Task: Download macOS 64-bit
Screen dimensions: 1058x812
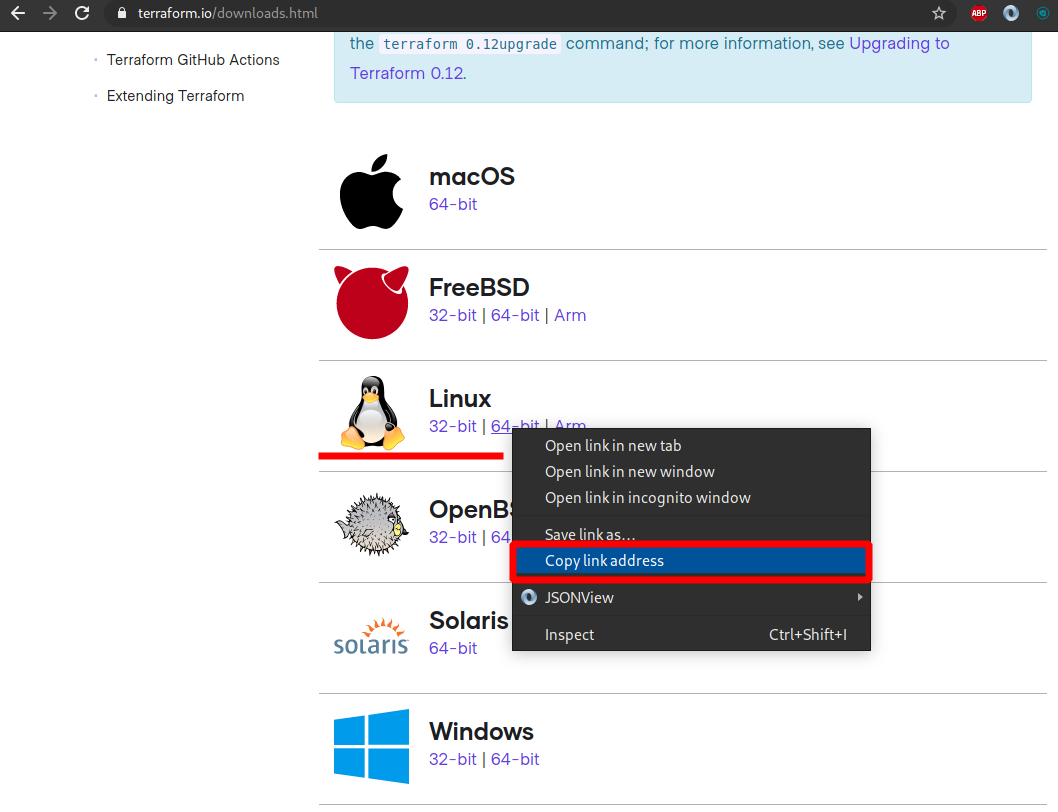Action: click(x=453, y=204)
